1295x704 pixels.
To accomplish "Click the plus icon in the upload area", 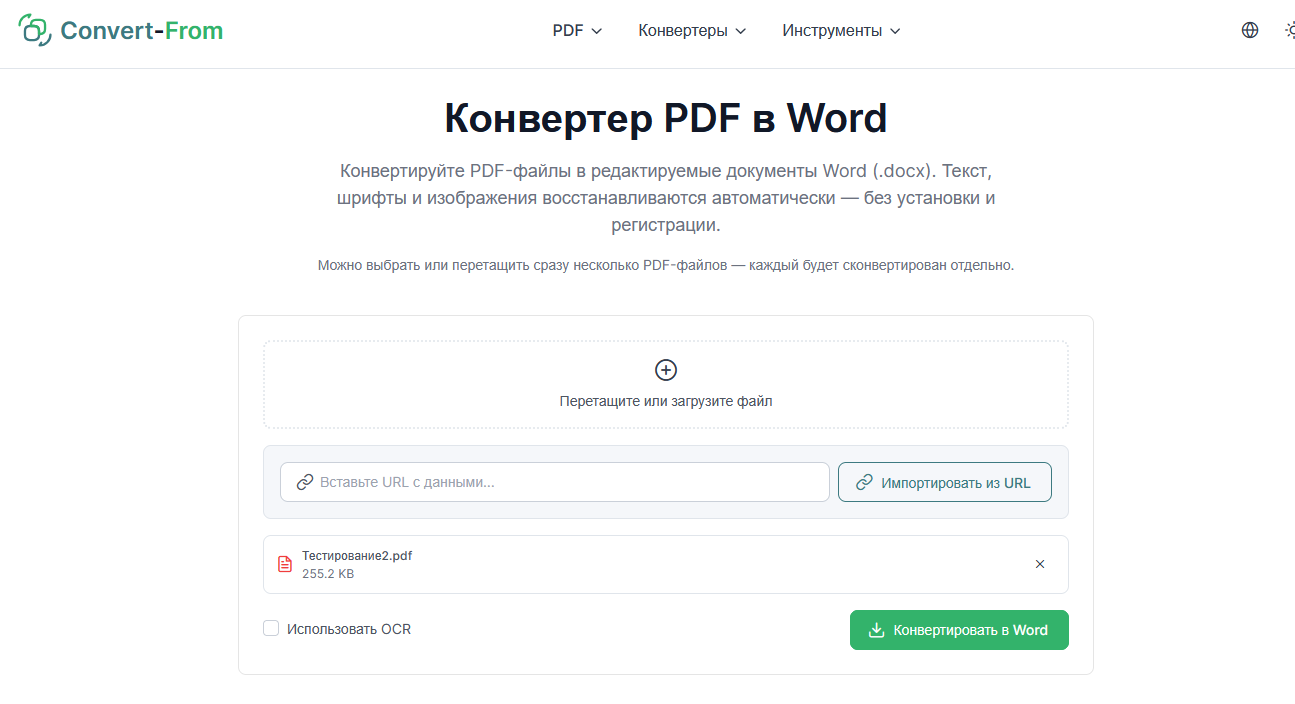I will pyautogui.click(x=666, y=370).
